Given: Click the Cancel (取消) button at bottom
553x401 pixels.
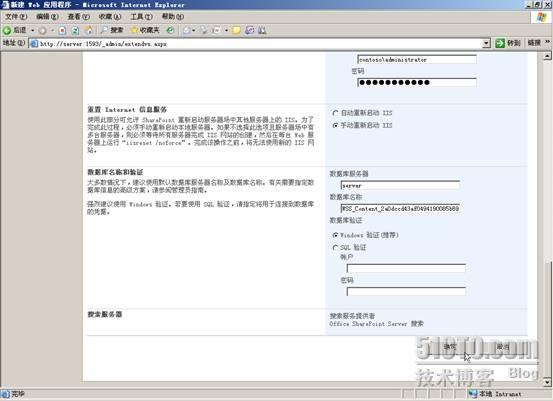Looking at the screenshot, I should [502, 347].
